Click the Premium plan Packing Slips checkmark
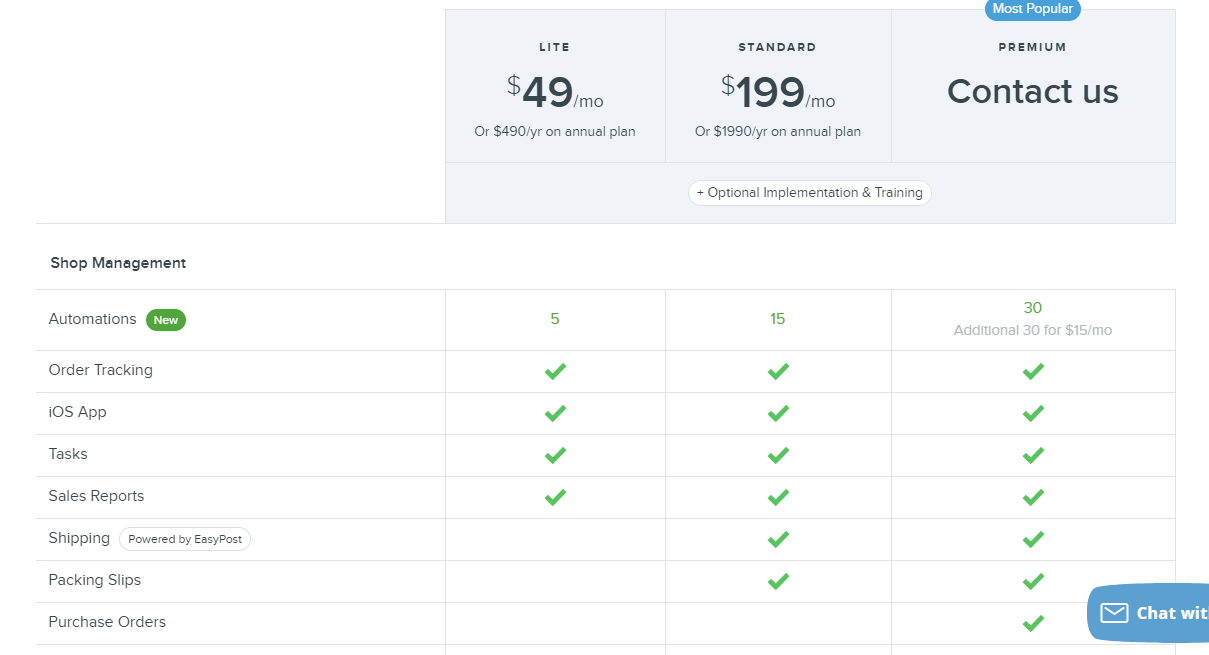The width and height of the screenshot is (1209, 655). pos(1033,581)
